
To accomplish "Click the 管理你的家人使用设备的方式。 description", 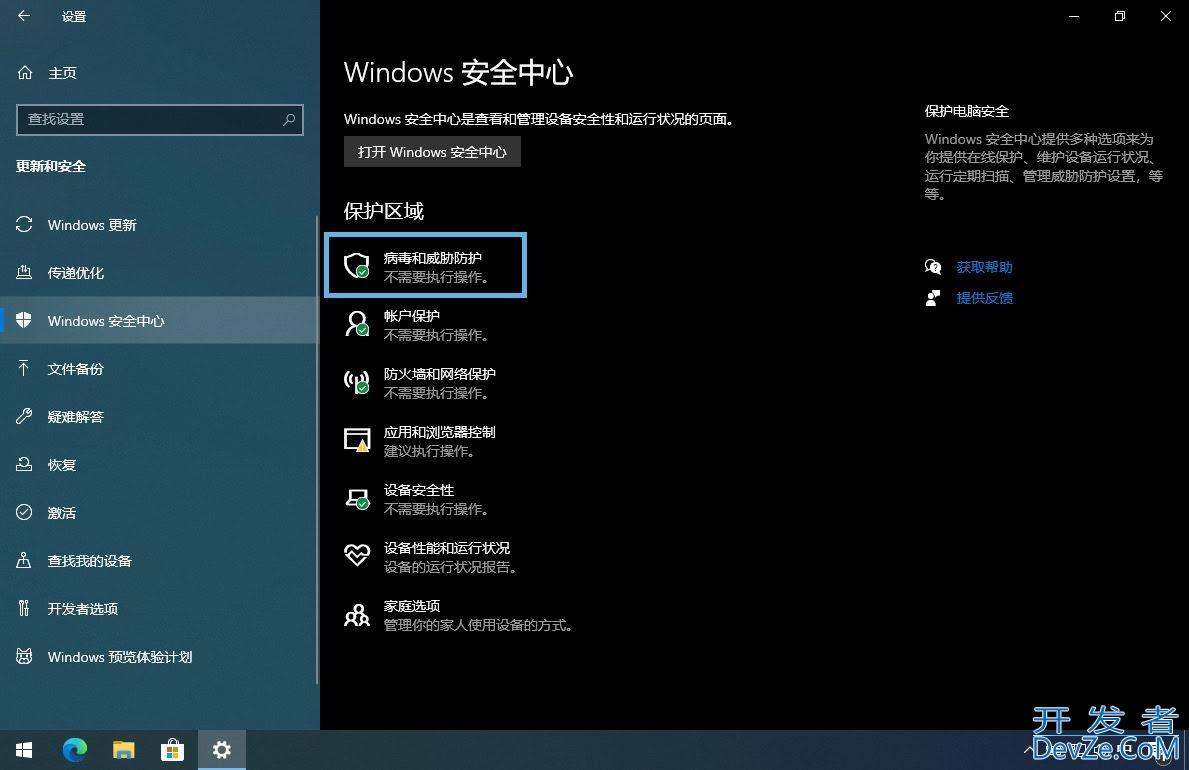I will [x=480, y=625].
